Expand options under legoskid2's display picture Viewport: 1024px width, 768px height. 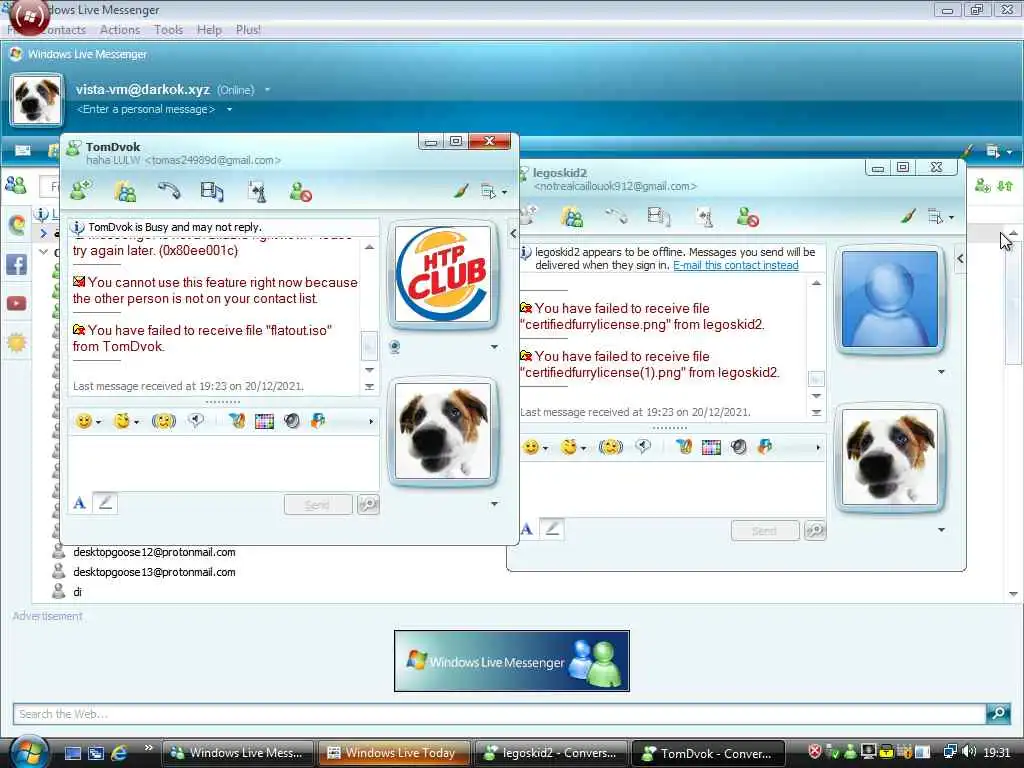(941, 372)
